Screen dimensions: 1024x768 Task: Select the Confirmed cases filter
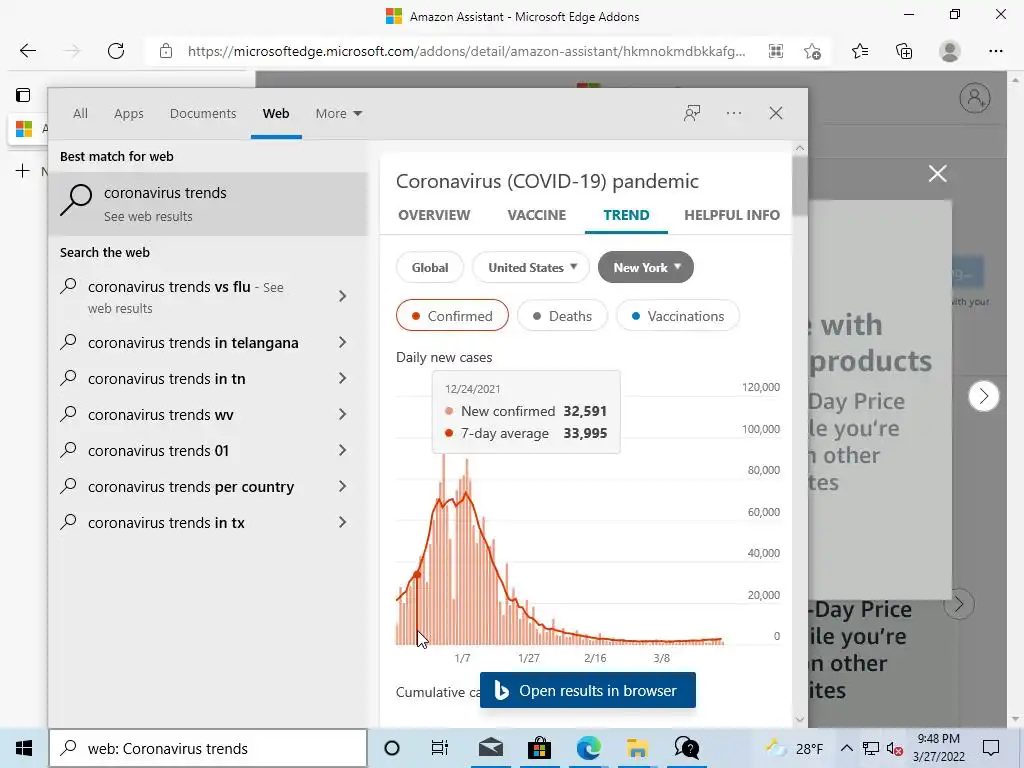tap(452, 316)
